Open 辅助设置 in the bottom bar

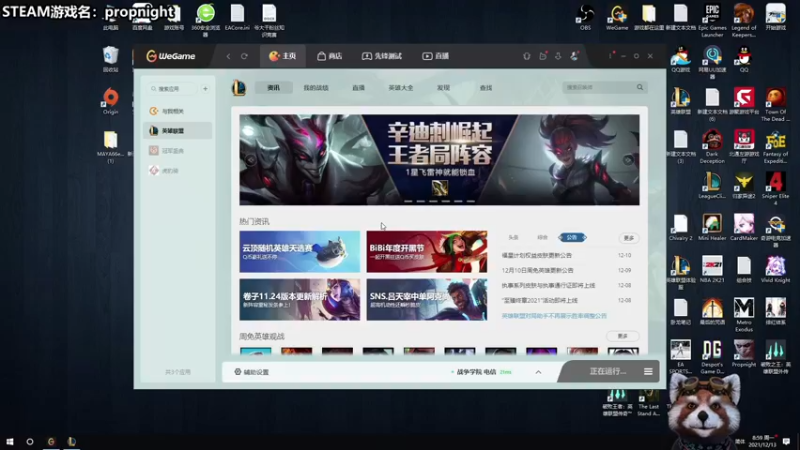(252, 372)
